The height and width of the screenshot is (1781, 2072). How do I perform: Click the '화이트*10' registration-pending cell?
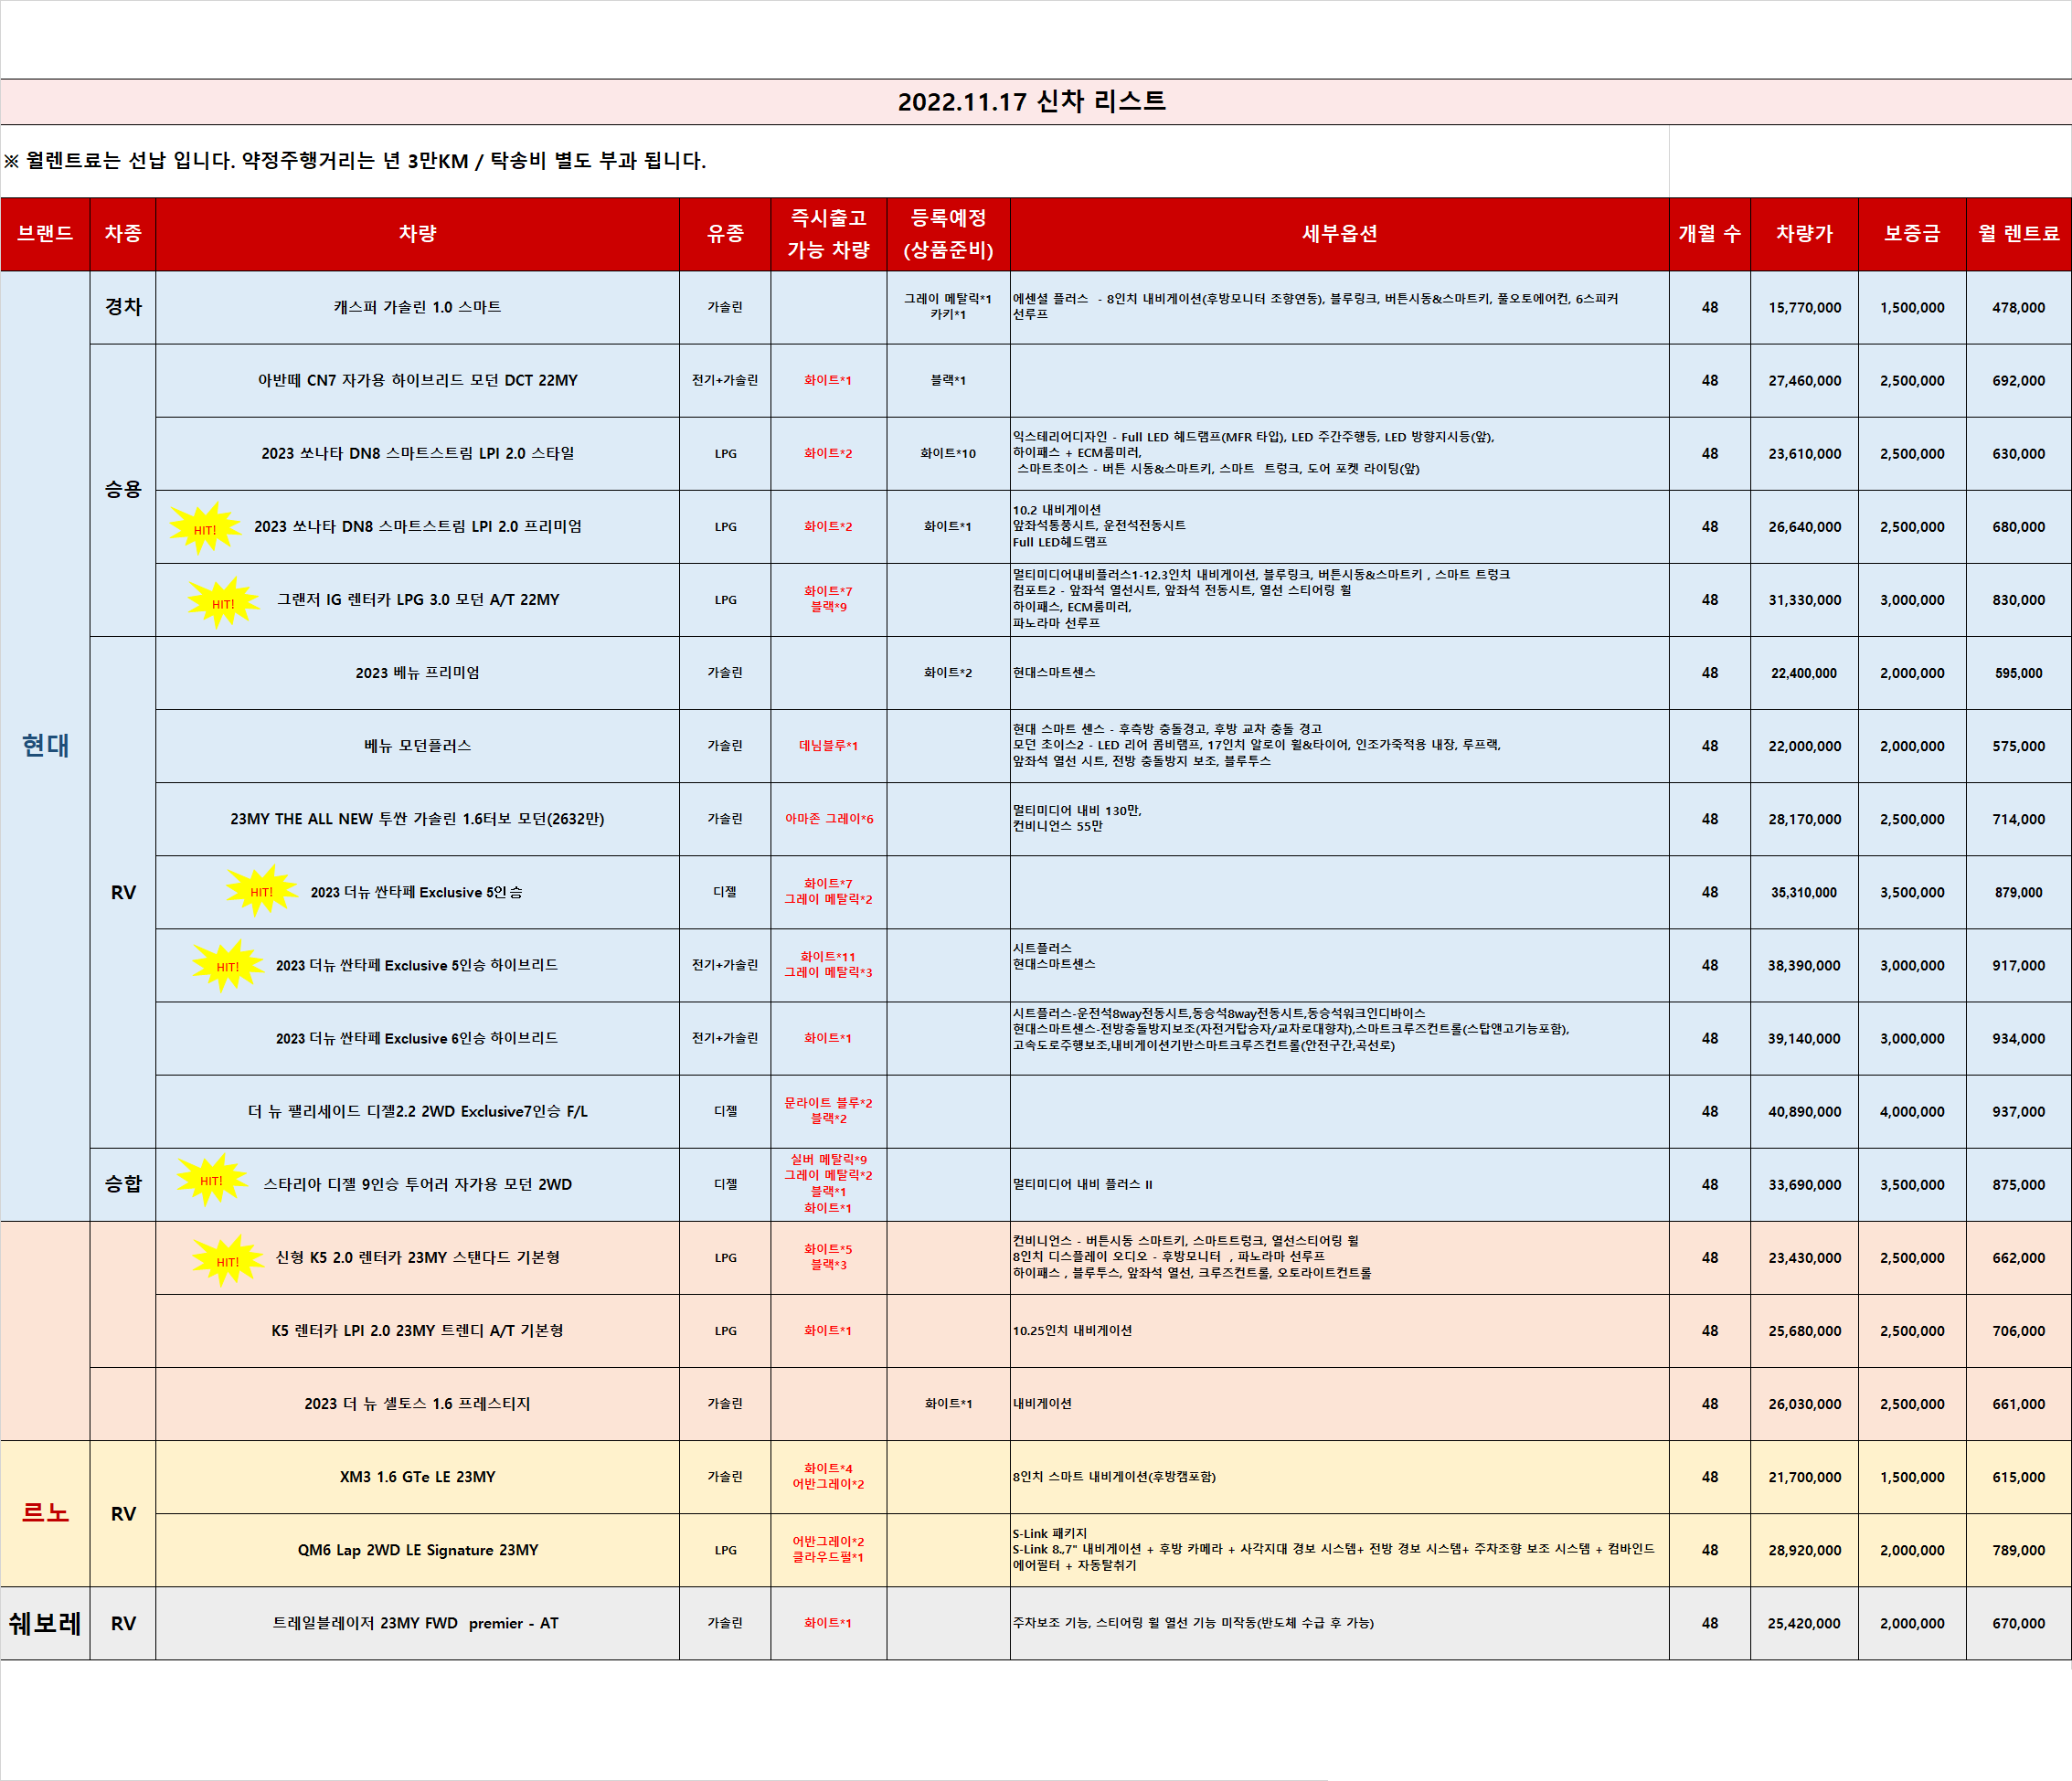coord(948,453)
